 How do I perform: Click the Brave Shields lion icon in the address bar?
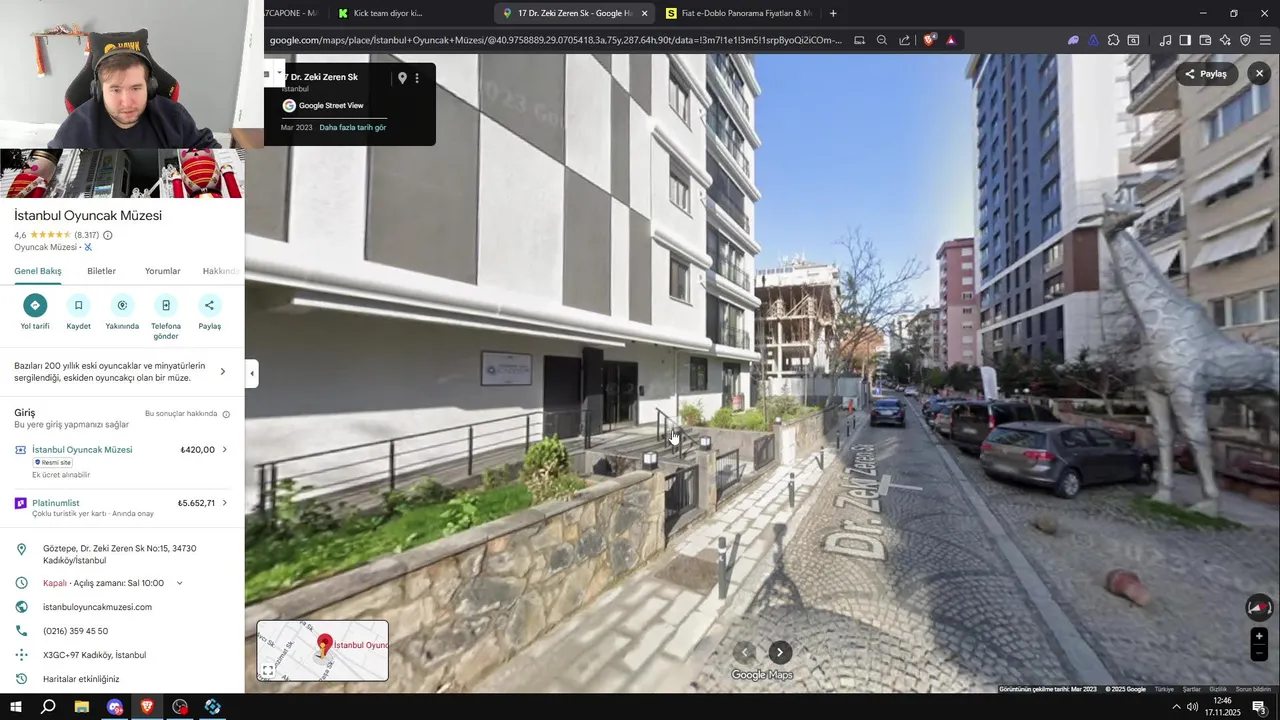(929, 40)
